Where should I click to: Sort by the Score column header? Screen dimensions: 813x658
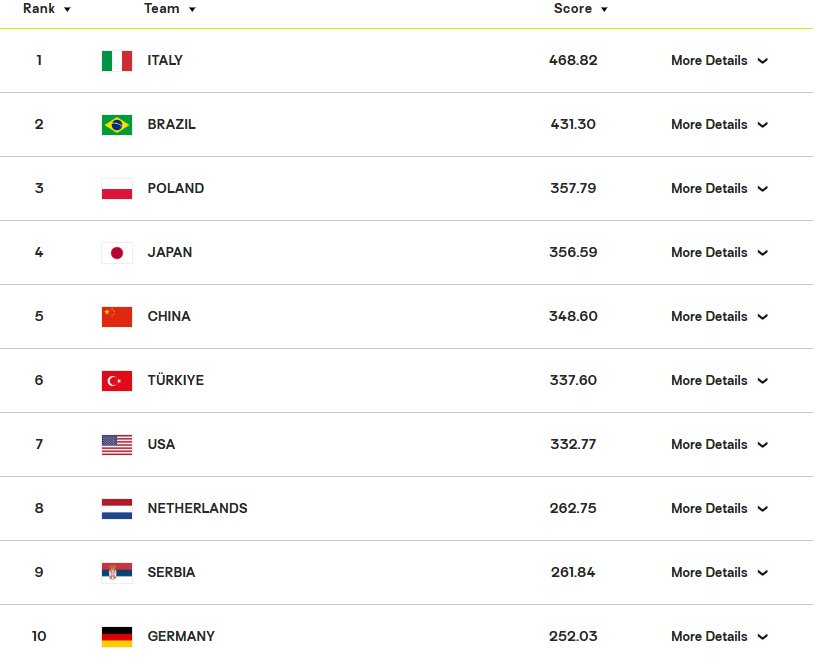580,9
